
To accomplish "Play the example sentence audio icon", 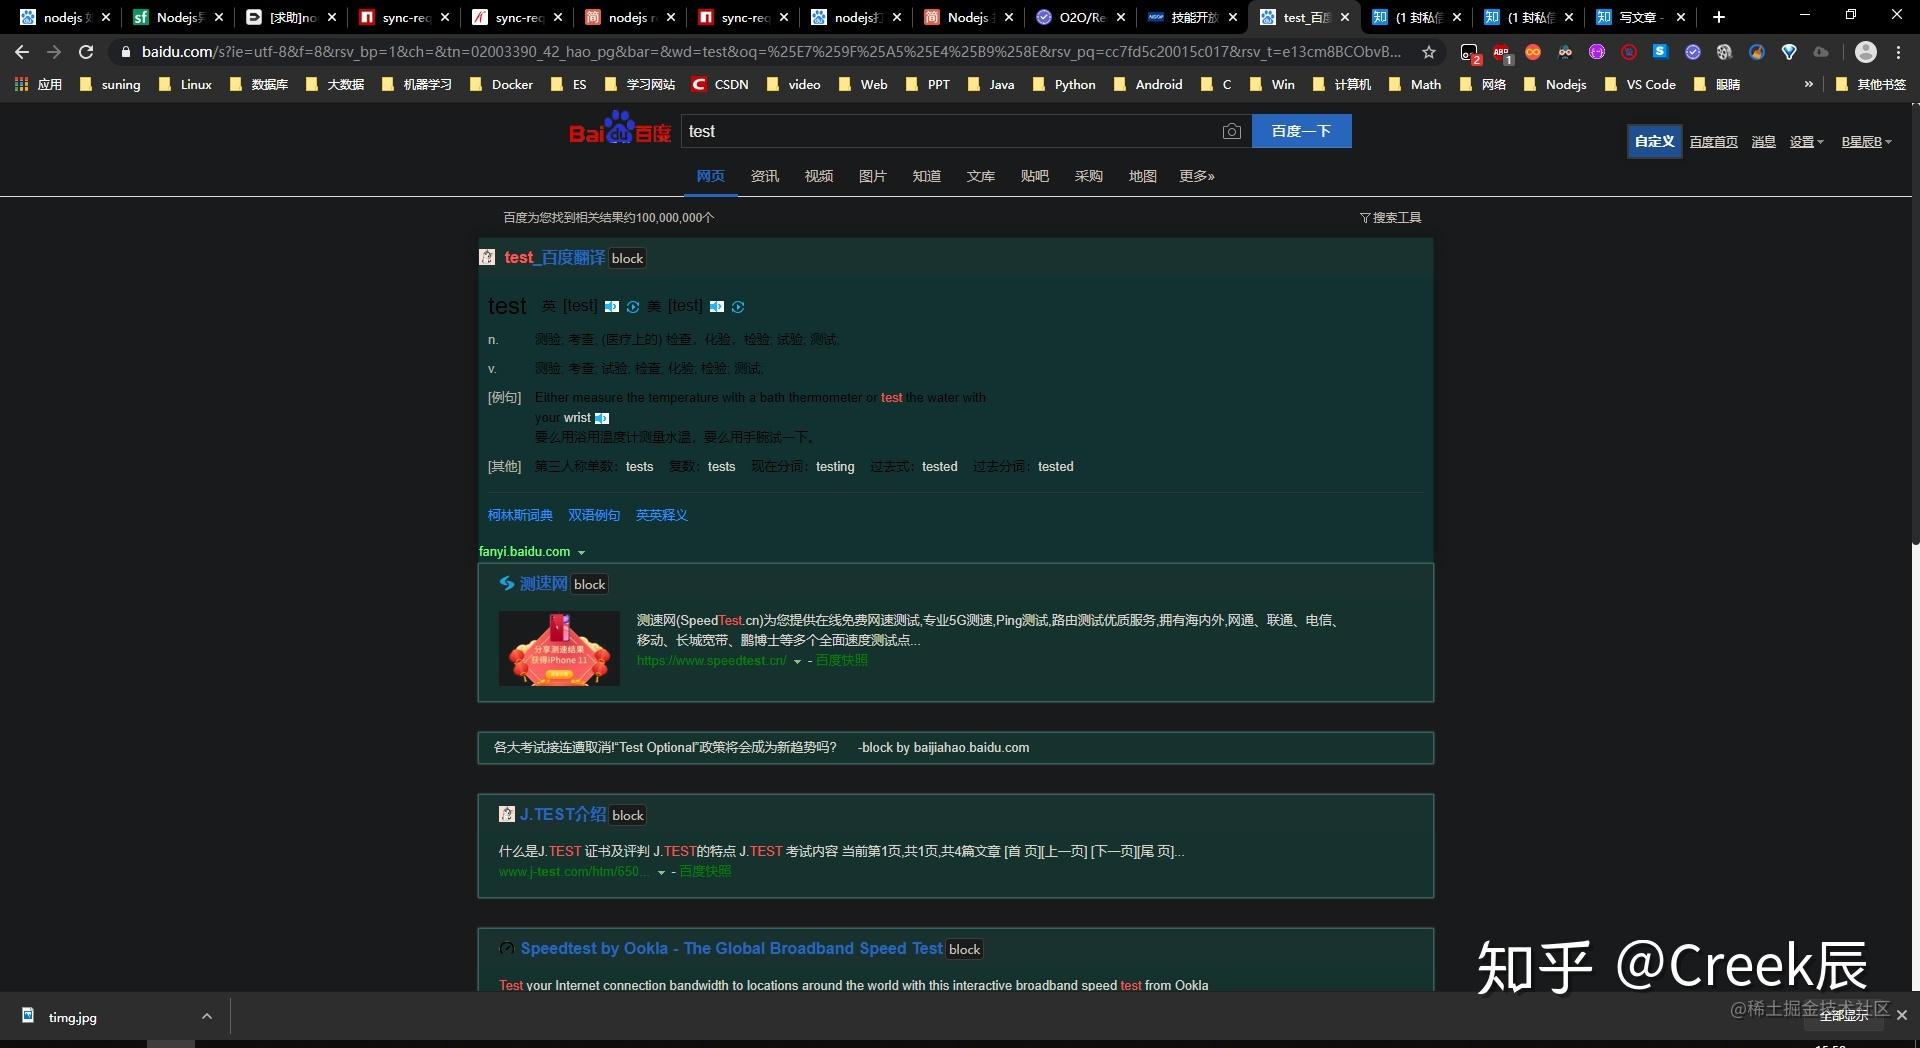I will click(601, 418).
